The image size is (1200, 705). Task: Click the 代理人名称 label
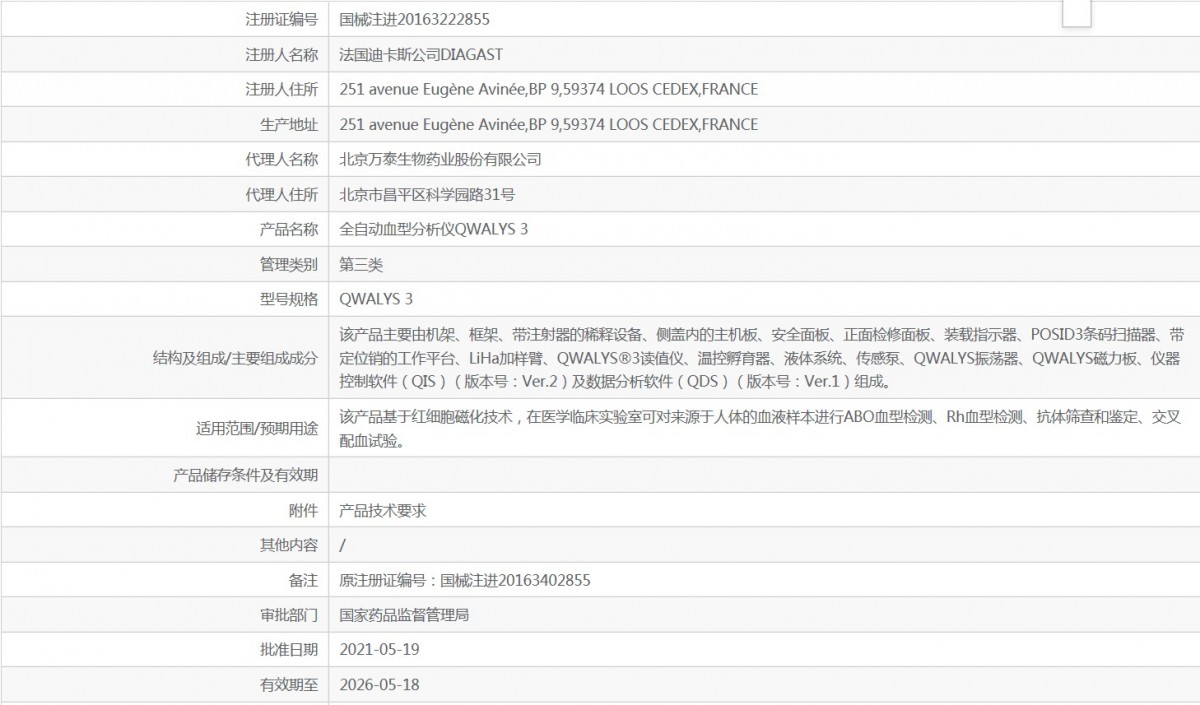tap(282, 159)
